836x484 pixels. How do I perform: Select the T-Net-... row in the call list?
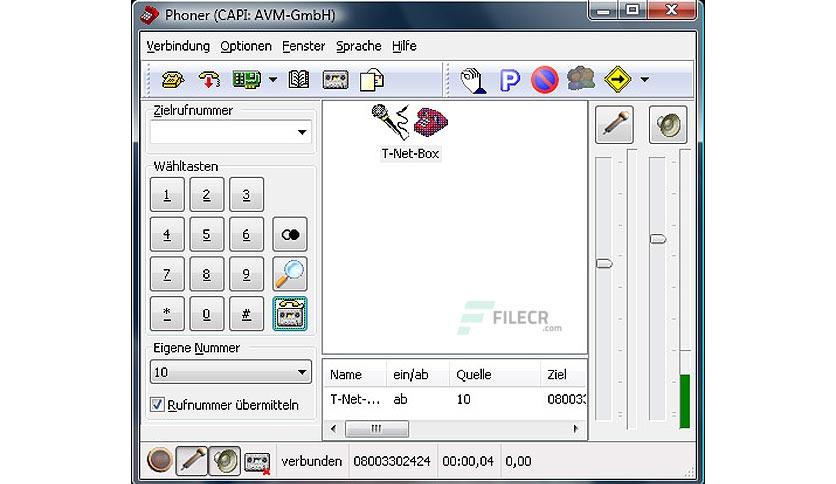point(455,399)
